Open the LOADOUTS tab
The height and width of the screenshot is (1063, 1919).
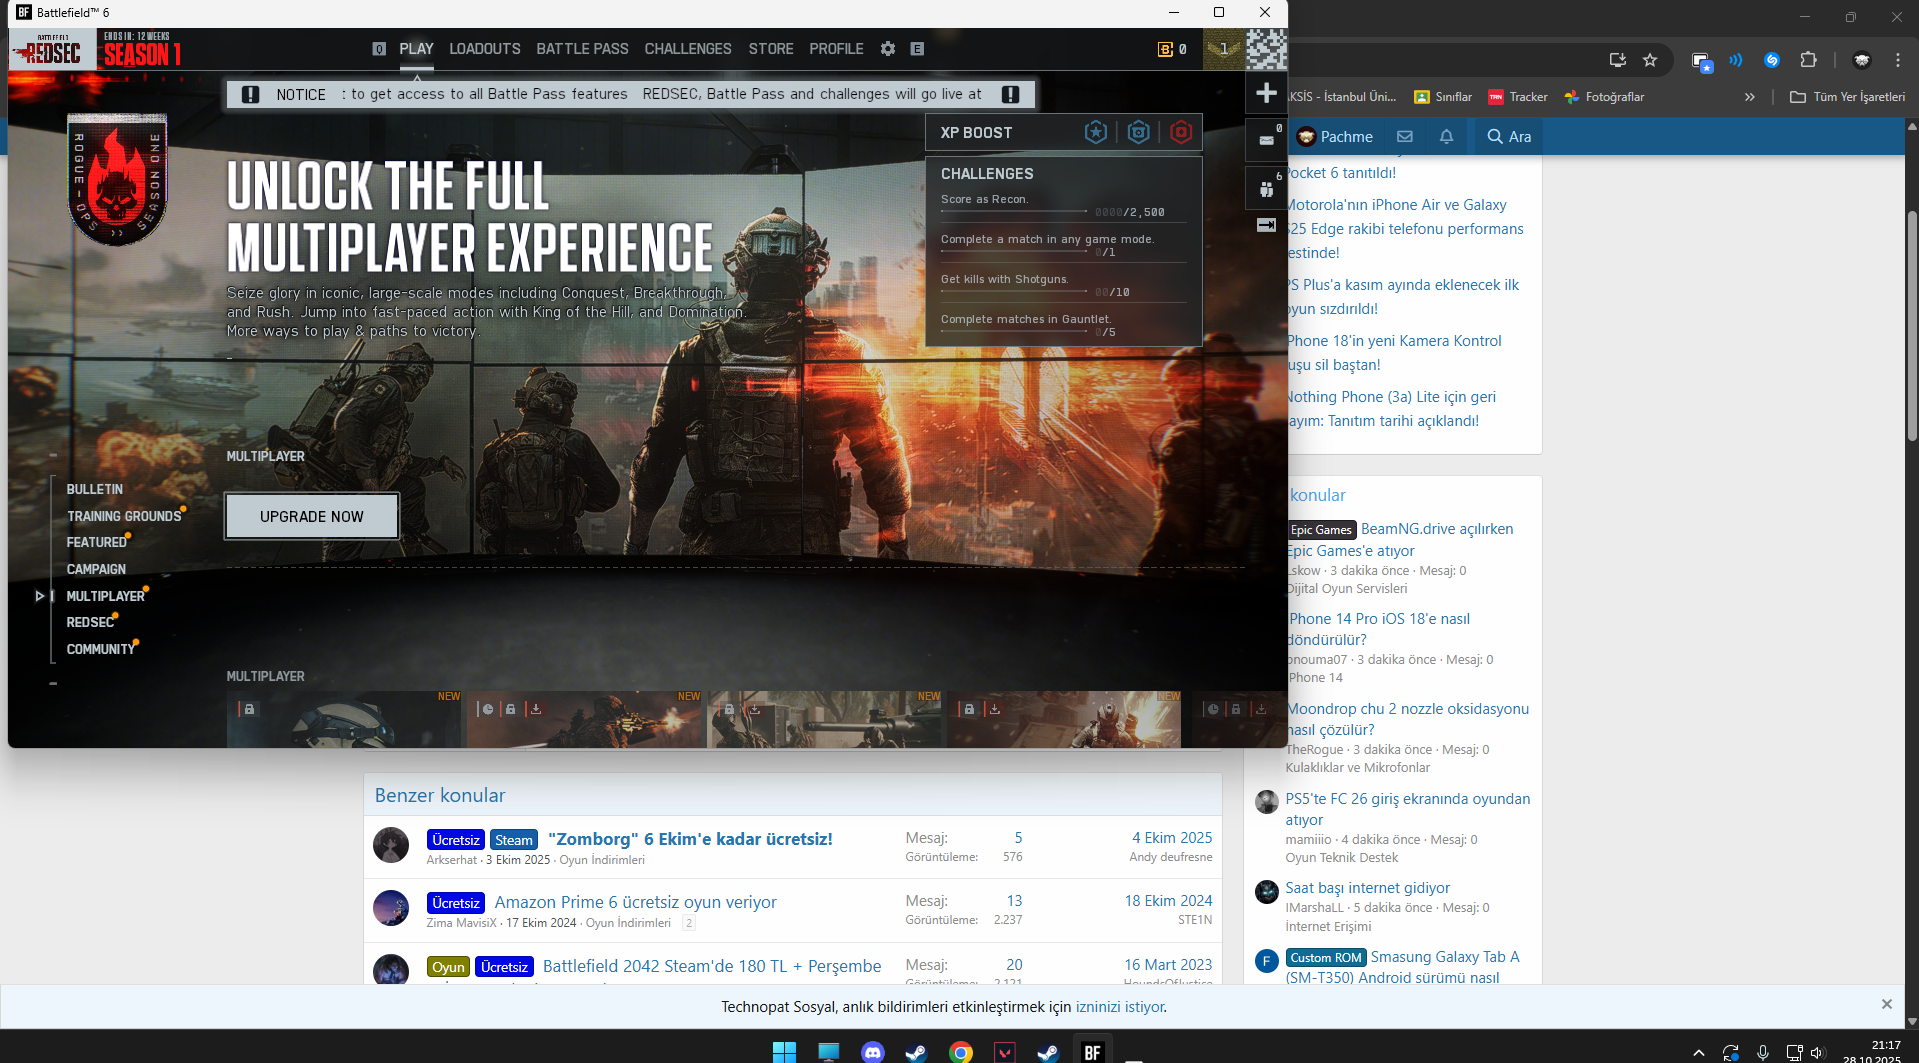point(485,49)
